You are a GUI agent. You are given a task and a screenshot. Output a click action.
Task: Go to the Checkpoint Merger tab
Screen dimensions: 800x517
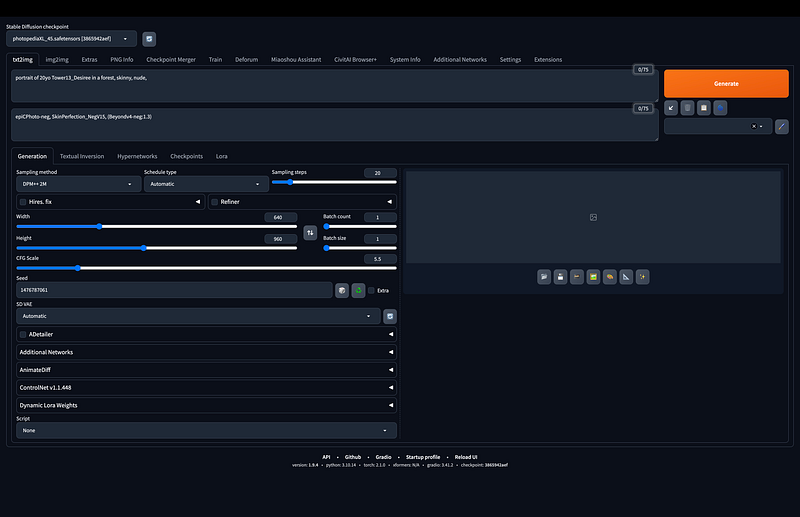171,60
